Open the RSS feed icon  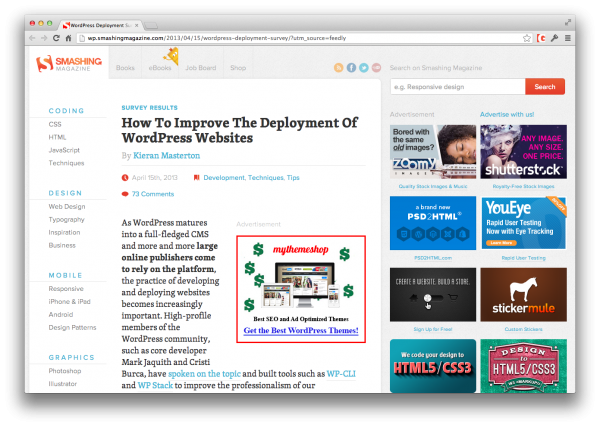339,68
